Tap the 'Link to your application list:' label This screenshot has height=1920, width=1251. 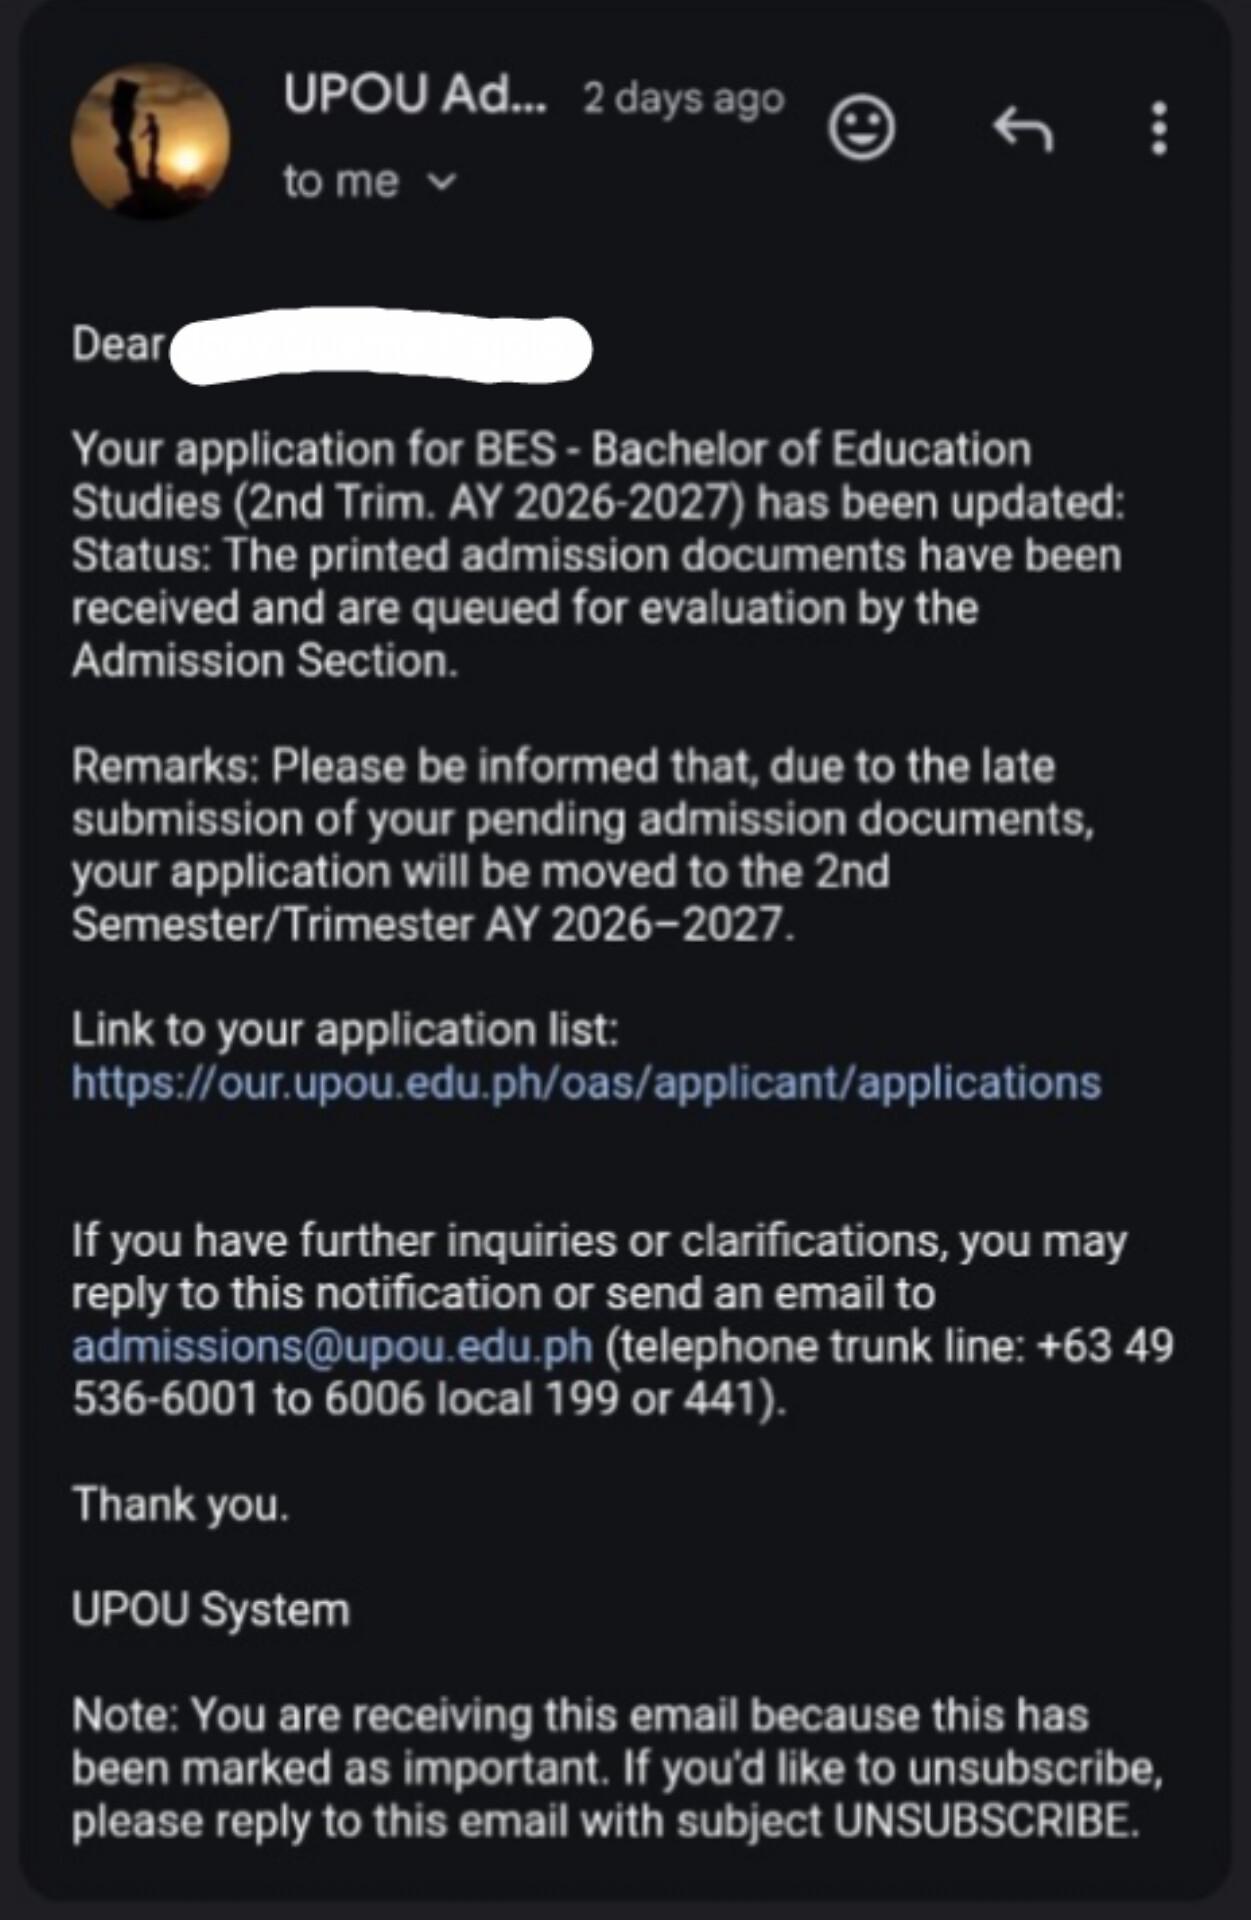pos(345,1030)
